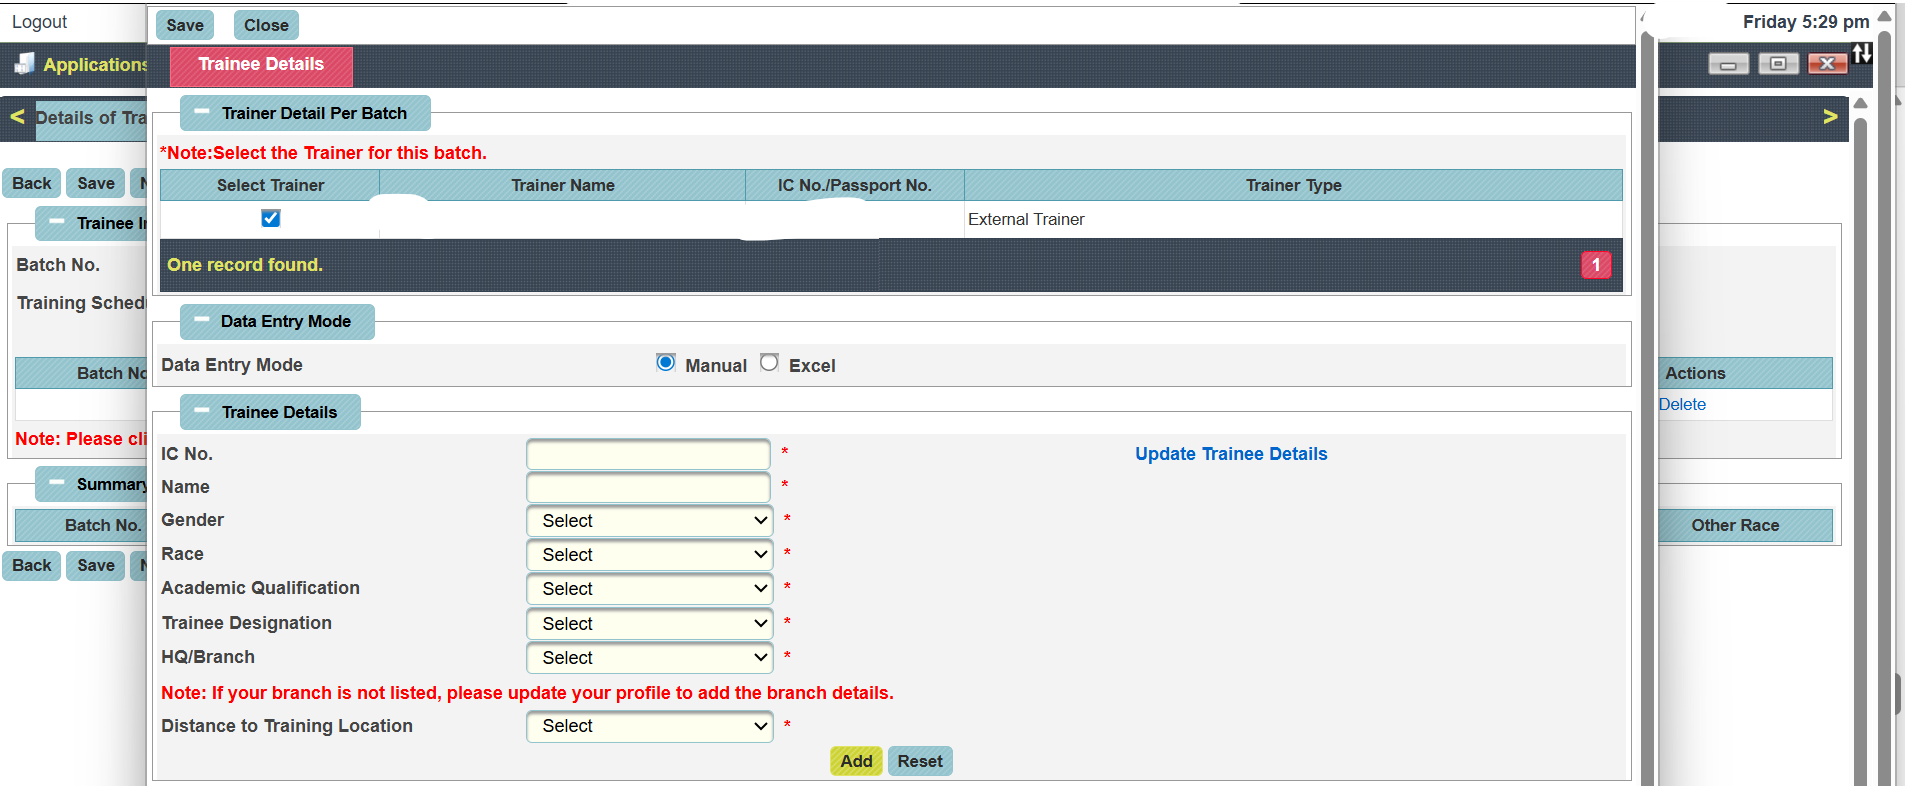Screen dimensions: 1905x786
Task: Expand the Academic Qualification dropdown
Action: (x=650, y=589)
